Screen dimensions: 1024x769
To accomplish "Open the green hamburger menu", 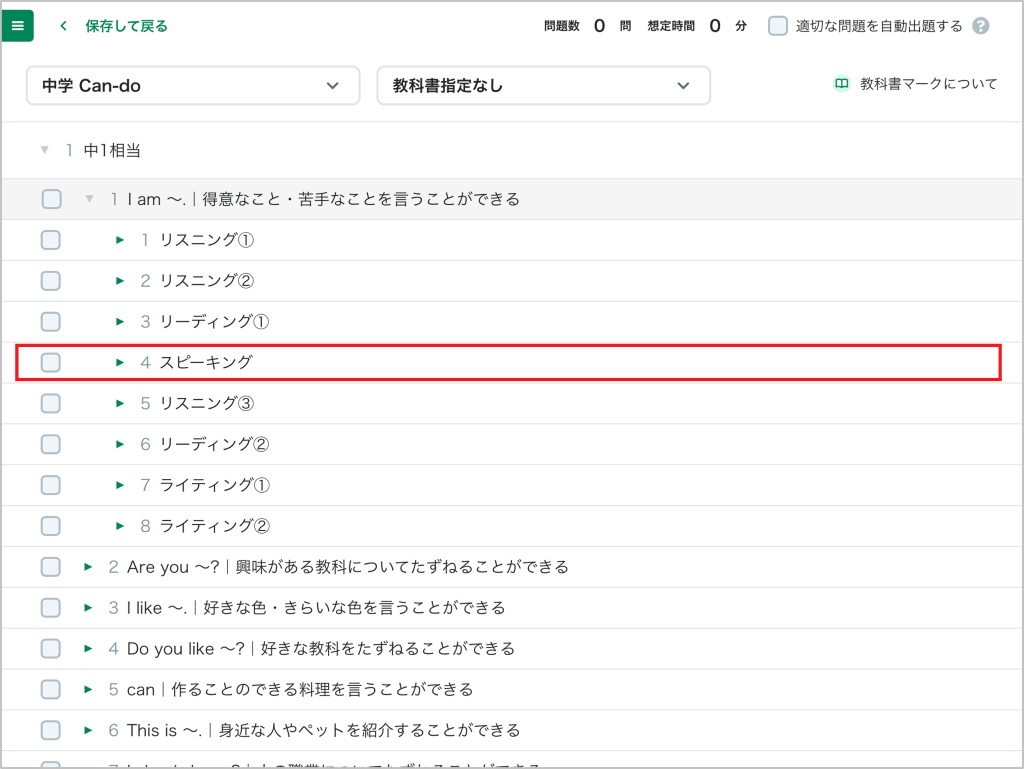I will [x=18, y=26].
